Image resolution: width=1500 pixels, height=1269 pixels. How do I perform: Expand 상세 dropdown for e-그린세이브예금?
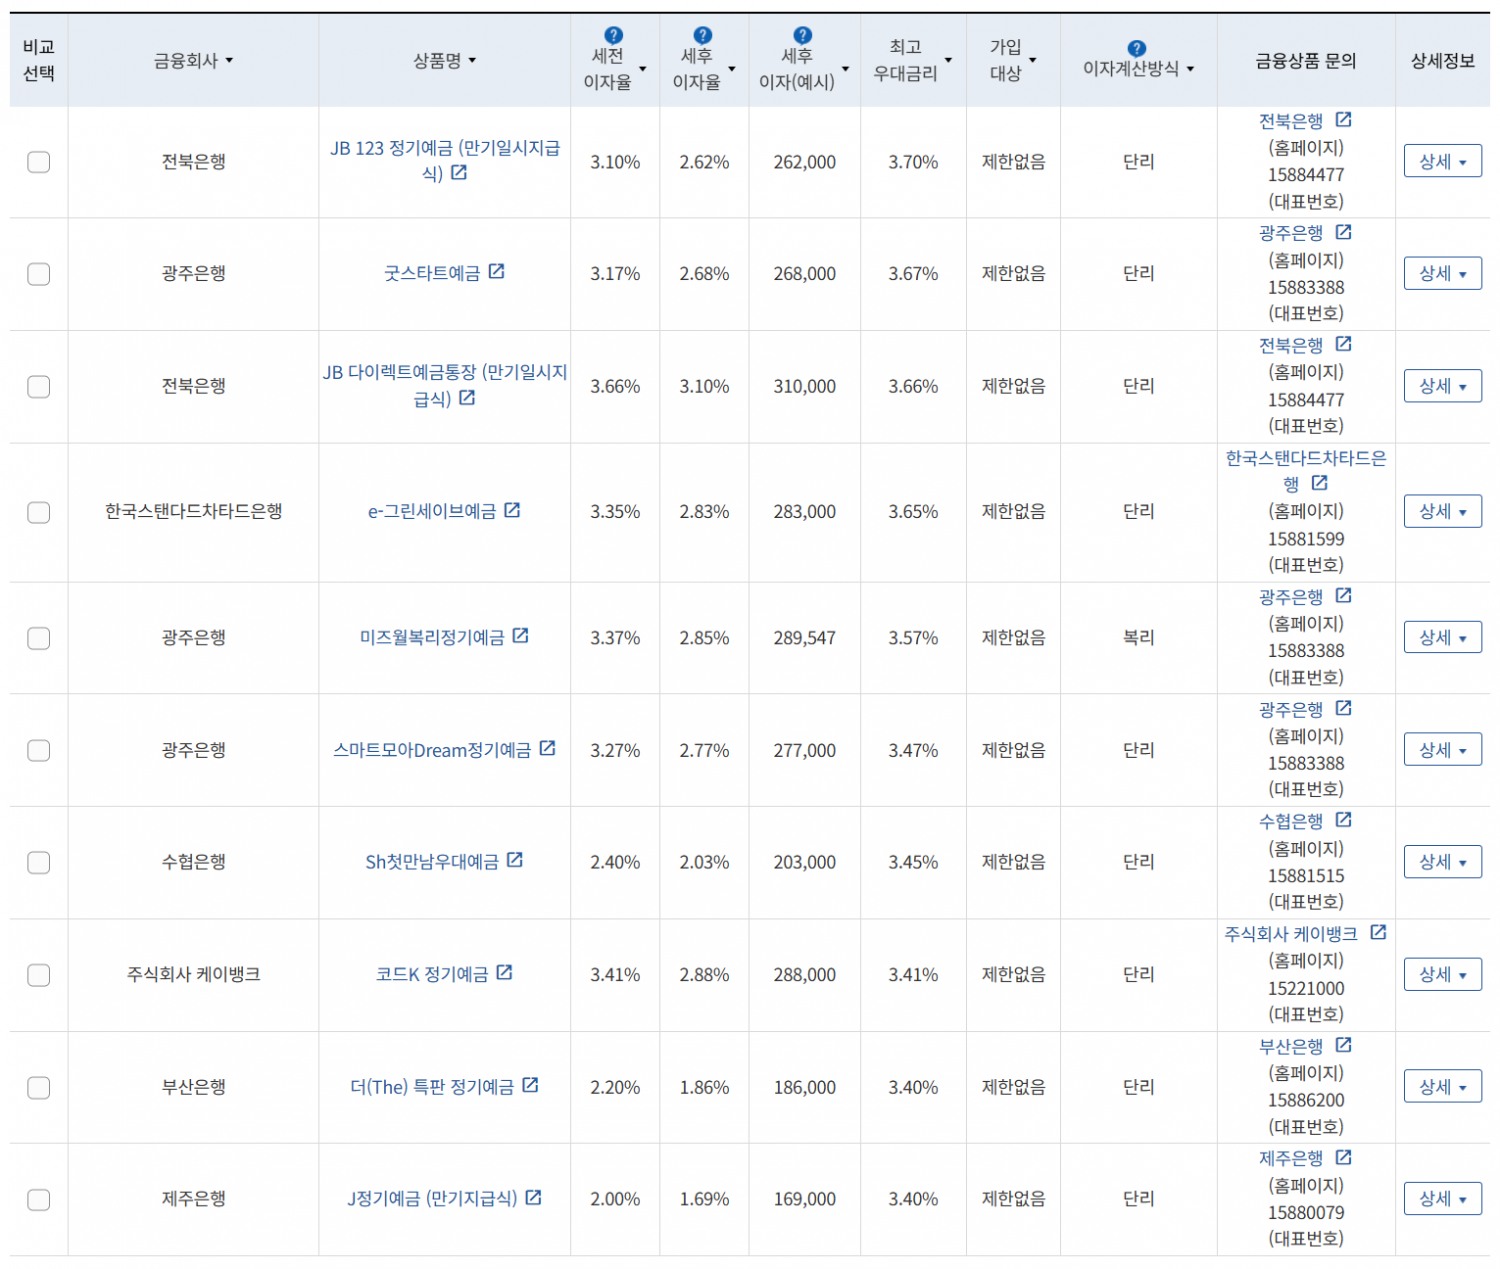pyautogui.click(x=1443, y=511)
